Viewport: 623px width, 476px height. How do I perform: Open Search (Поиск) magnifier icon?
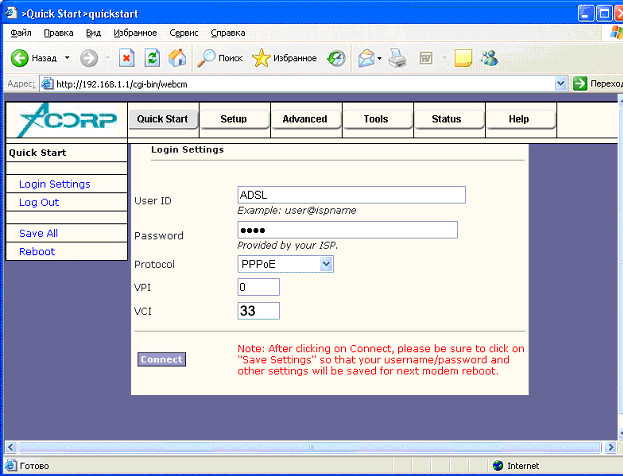tap(208, 58)
